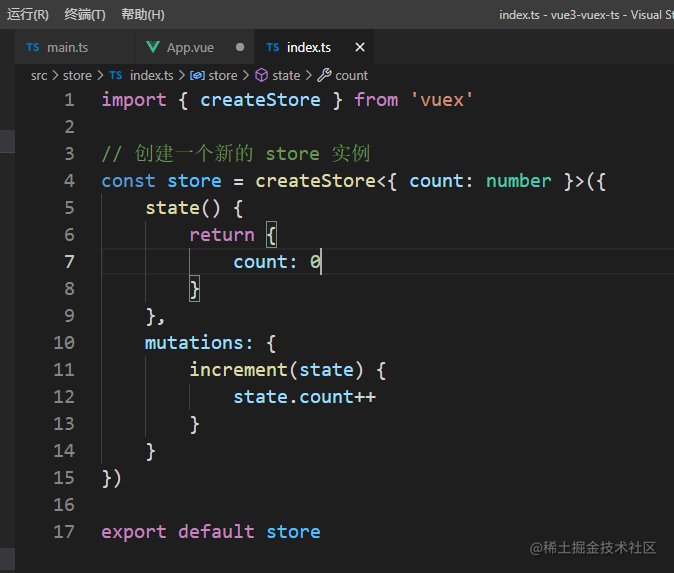Image resolution: width=674 pixels, height=573 pixels.
Task: Open the 帮助(H) menu
Action: 143,15
